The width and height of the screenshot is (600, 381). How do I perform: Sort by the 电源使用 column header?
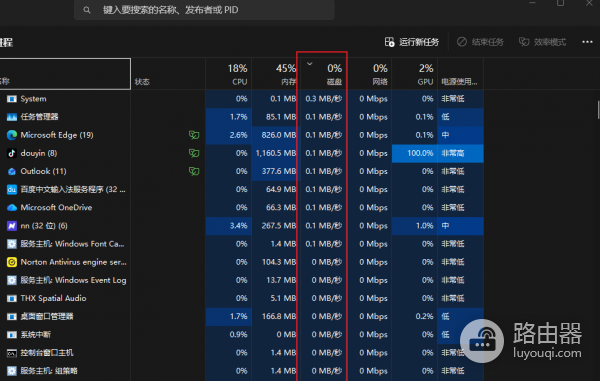coord(460,74)
